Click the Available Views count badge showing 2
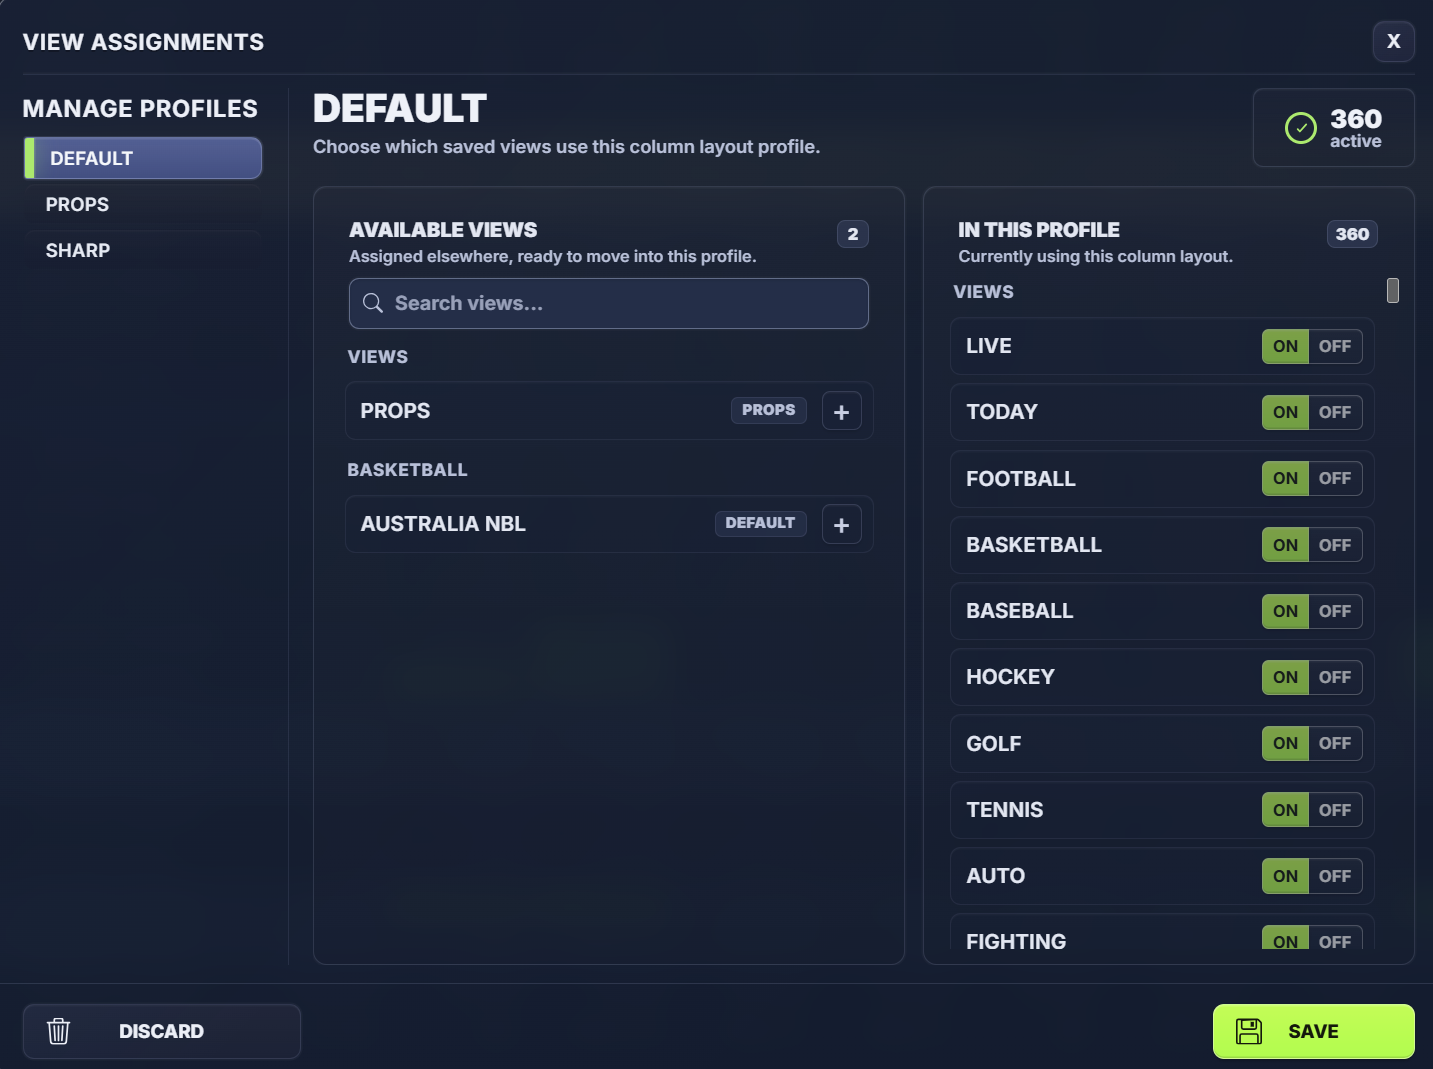The height and width of the screenshot is (1069, 1433). (852, 234)
